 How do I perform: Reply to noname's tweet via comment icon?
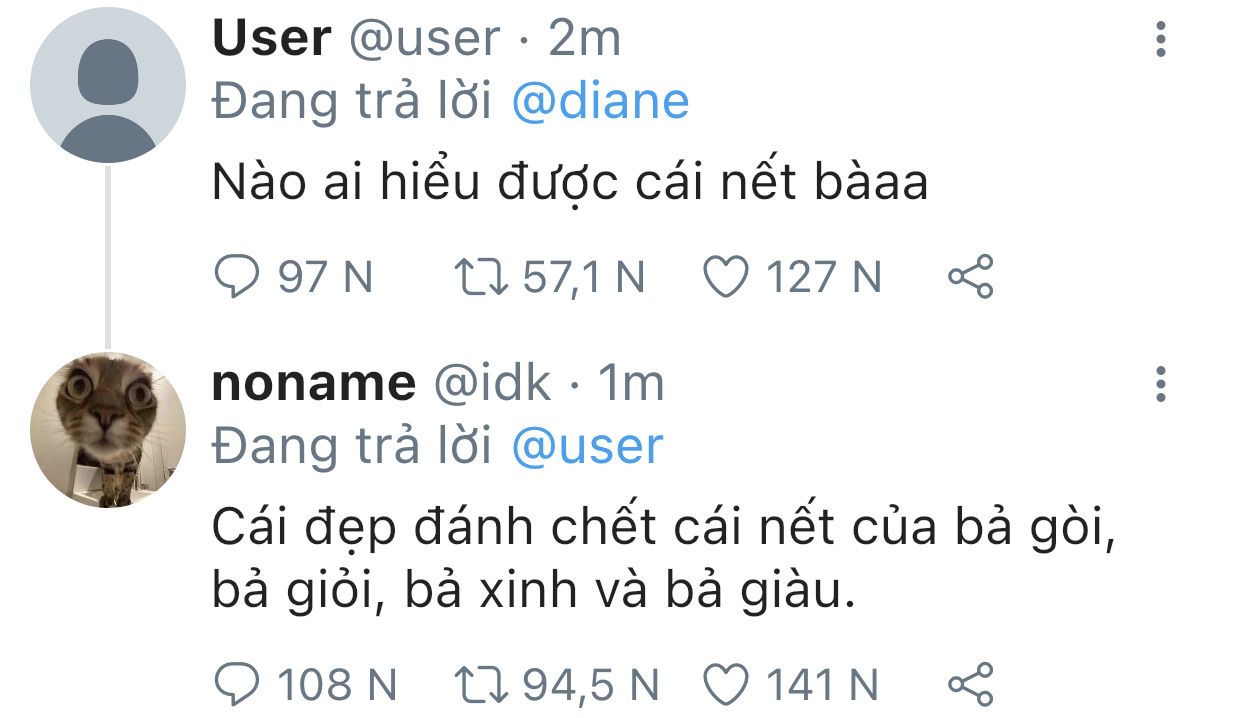(236, 685)
